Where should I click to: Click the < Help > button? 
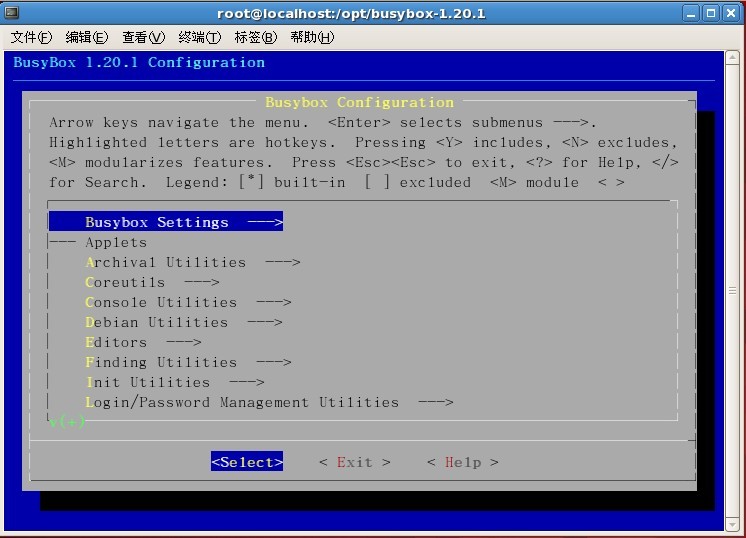coord(463,462)
